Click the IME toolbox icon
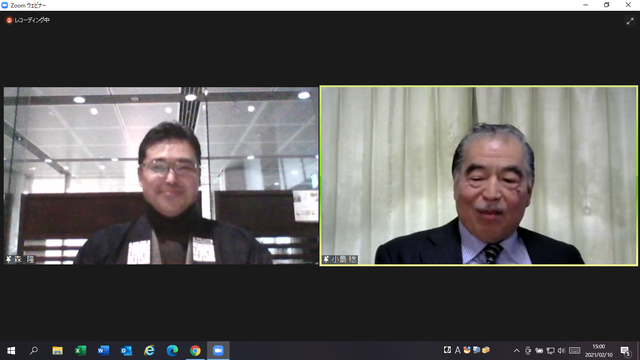The width and height of the screenshot is (640, 360). [486, 350]
